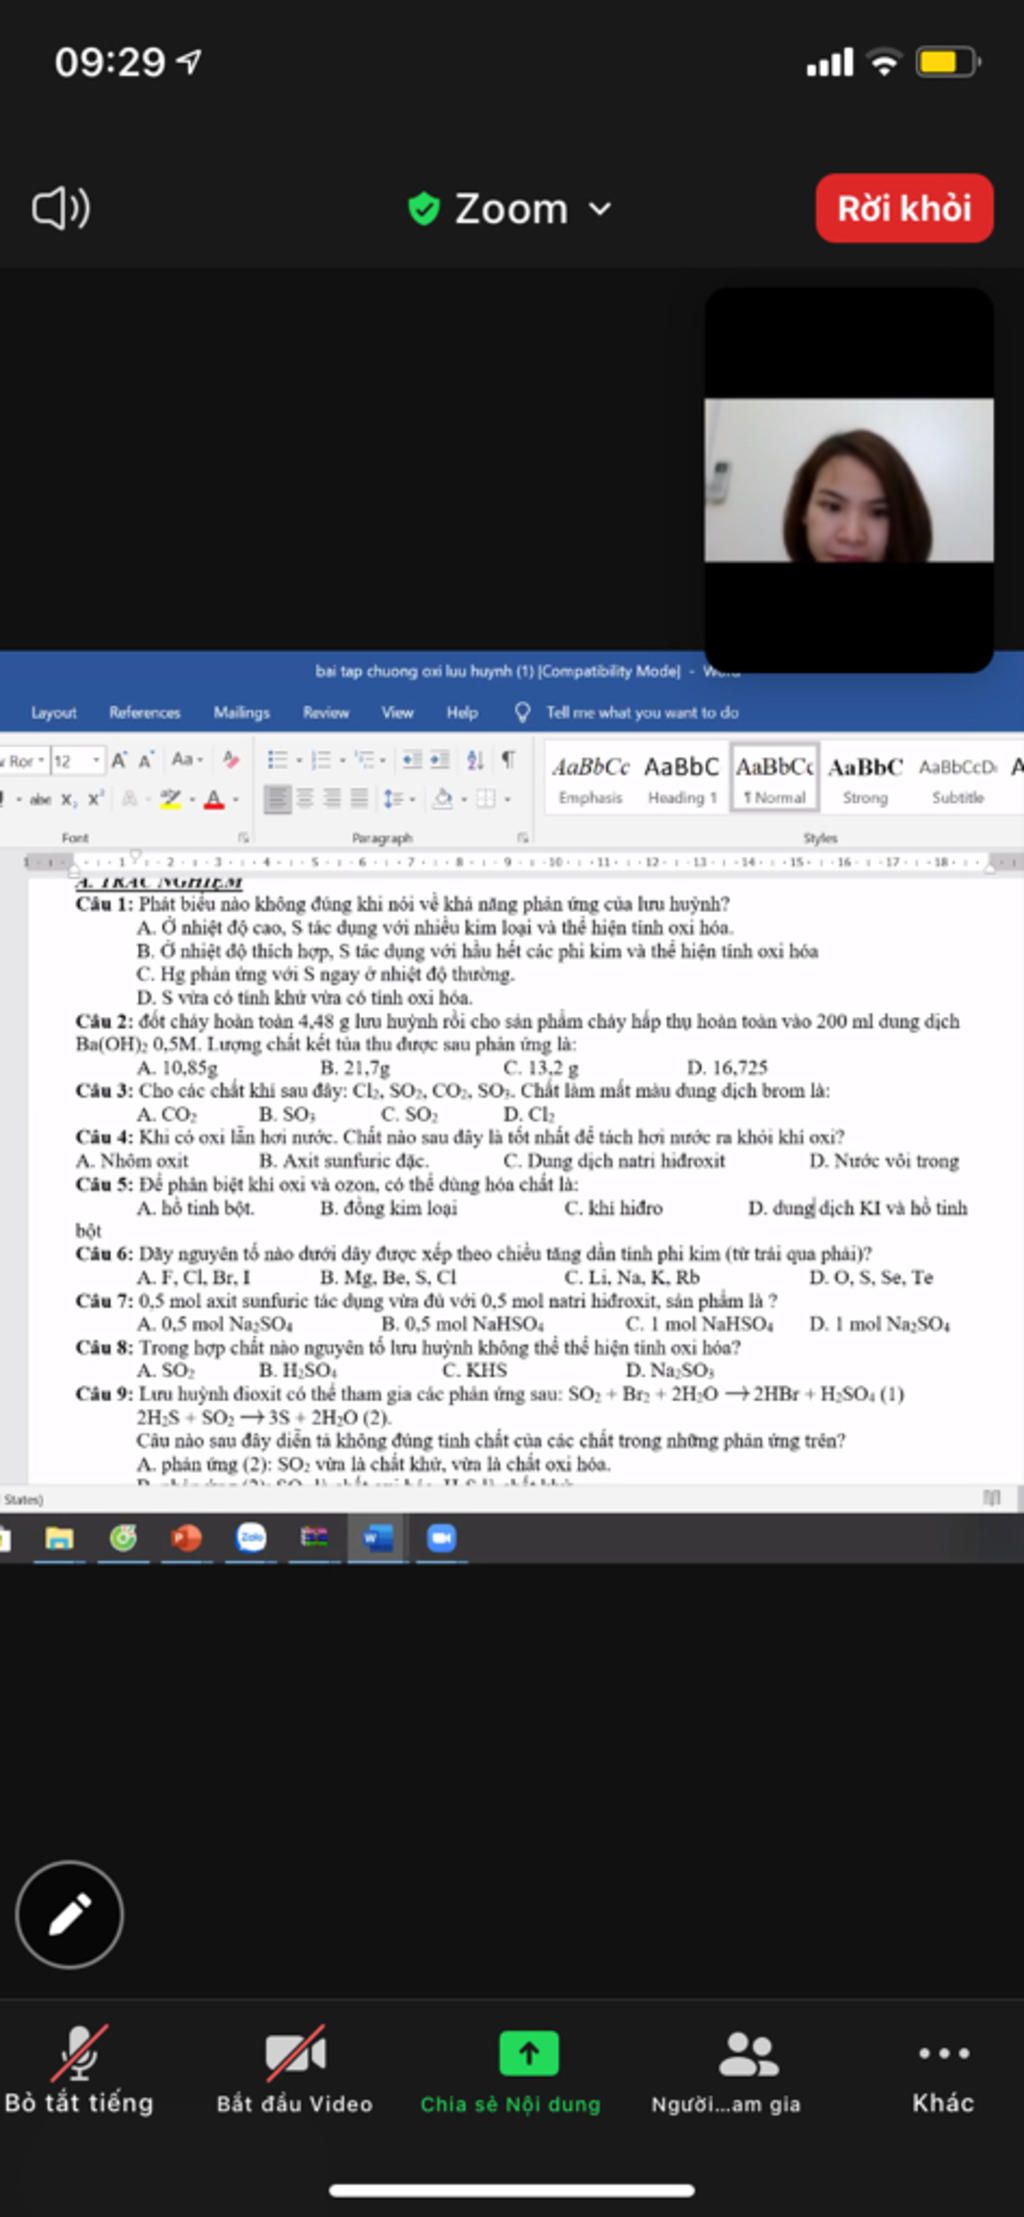Open Cốc Cốc browser in taskbar
This screenshot has width=1024, height=2217.
123,1538
